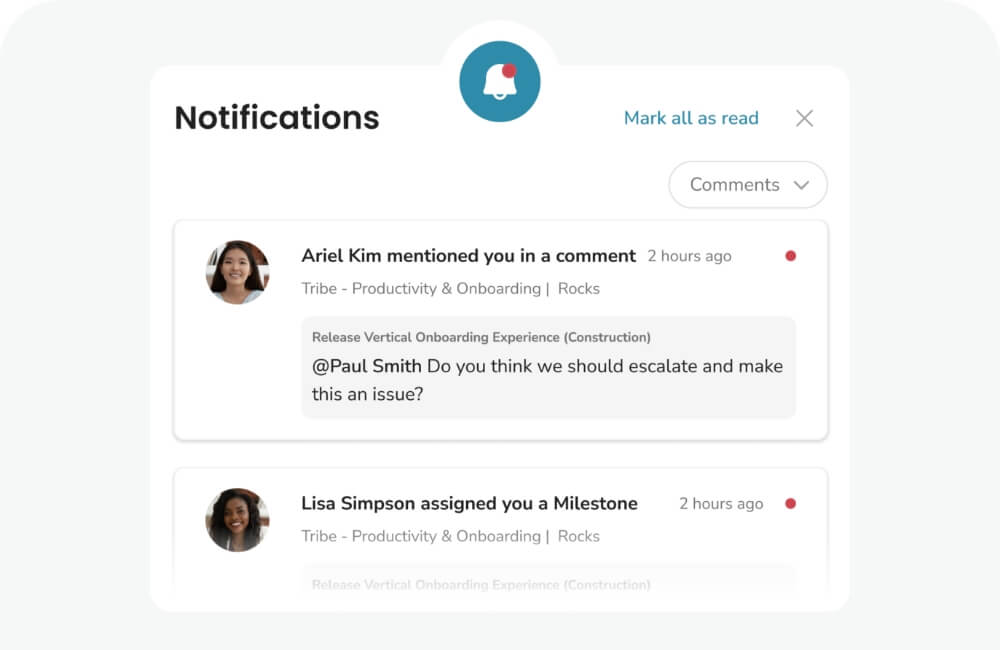The height and width of the screenshot is (650, 1000).
Task: Open the Rocks section from Ariel's notification
Action: coord(578,288)
